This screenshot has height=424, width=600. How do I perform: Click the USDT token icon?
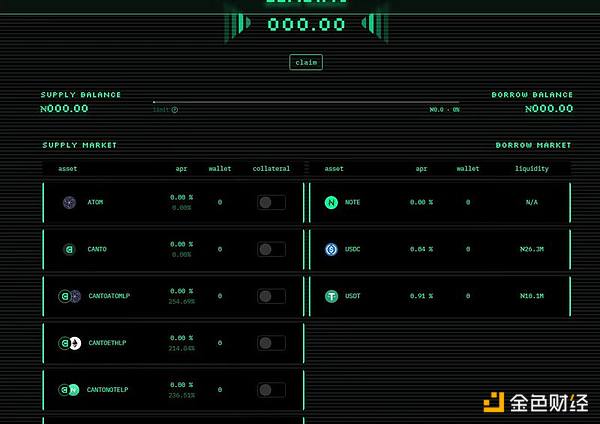coord(331,296)
